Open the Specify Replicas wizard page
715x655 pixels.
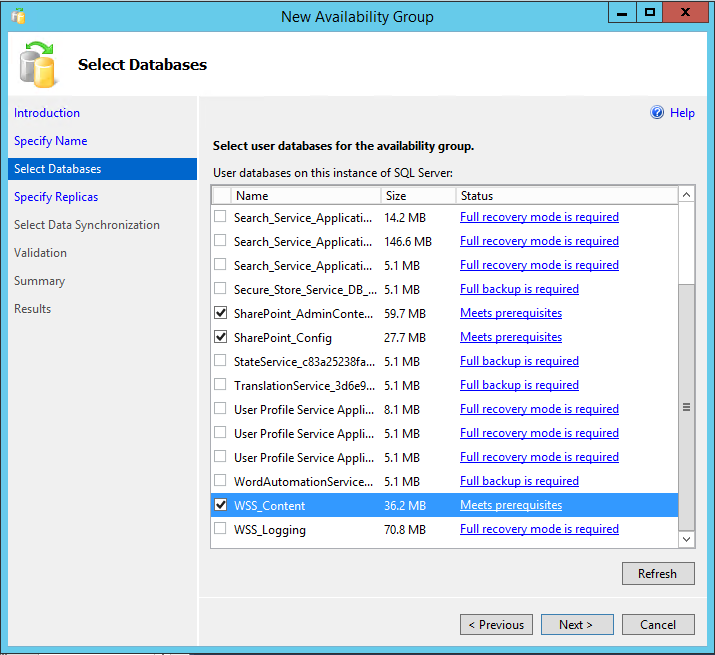click(x=56, y=197)
